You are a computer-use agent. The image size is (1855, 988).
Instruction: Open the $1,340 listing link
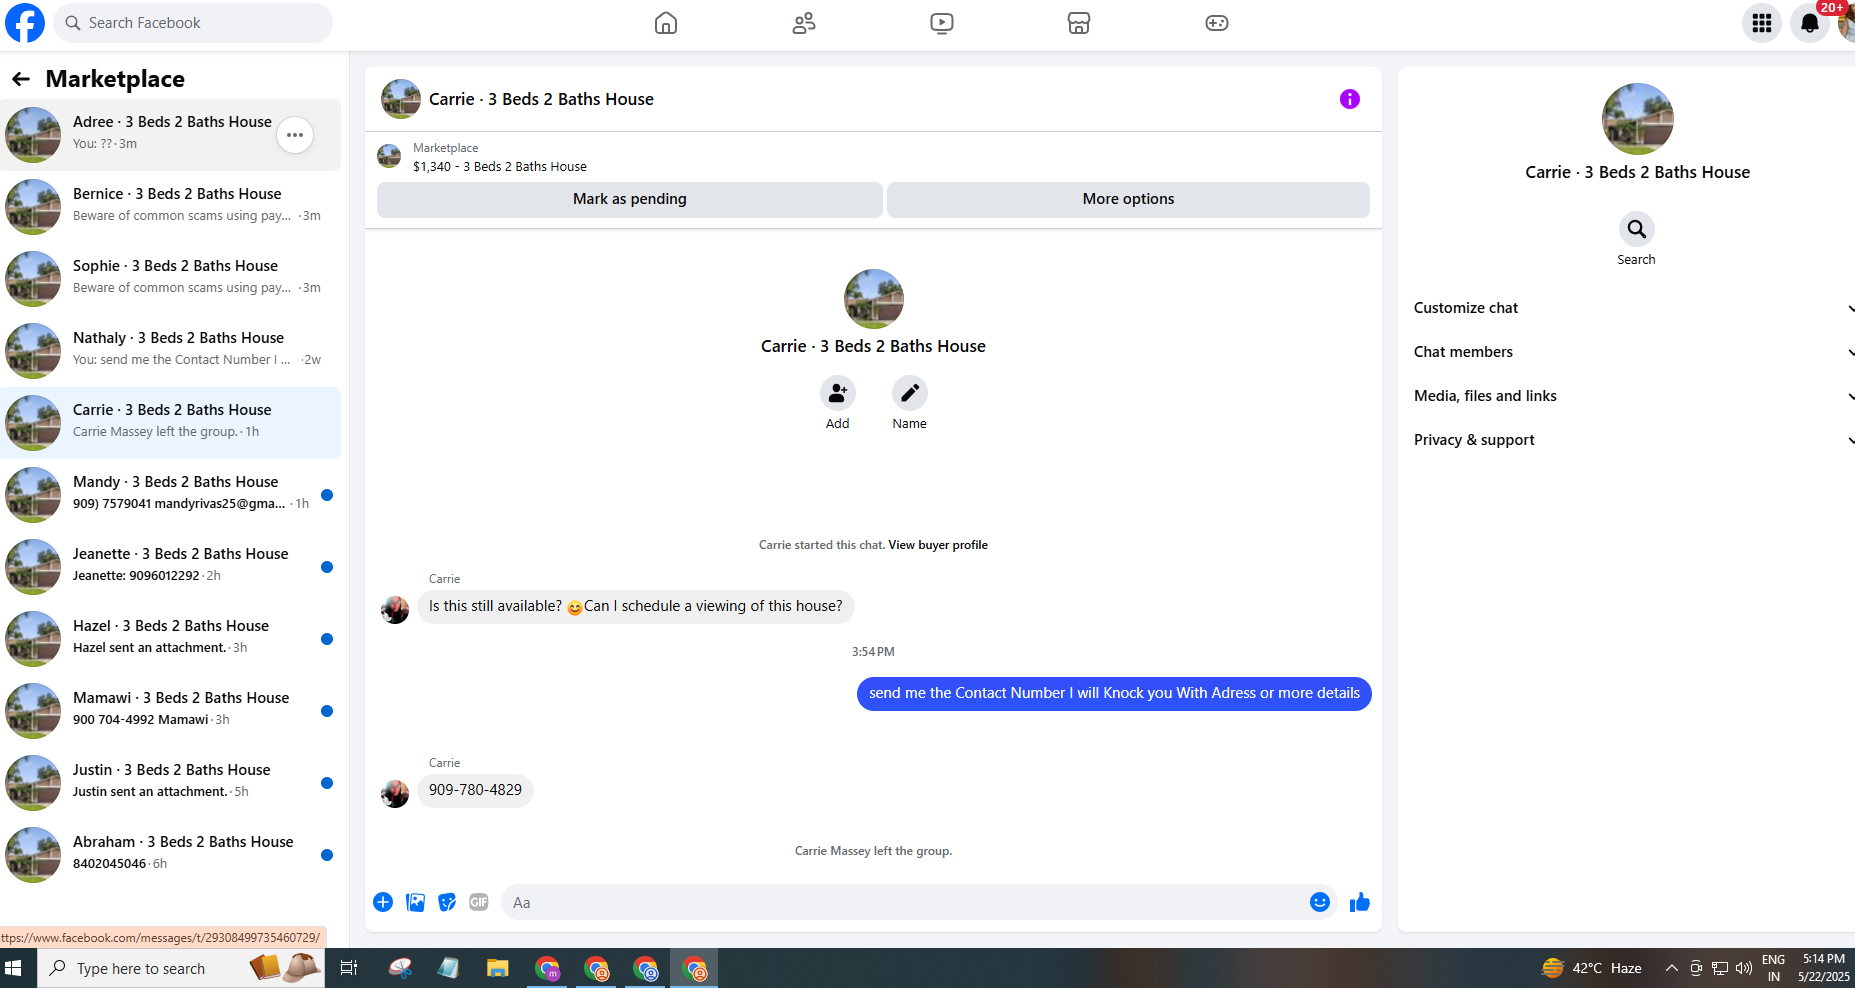click(500, 167)
